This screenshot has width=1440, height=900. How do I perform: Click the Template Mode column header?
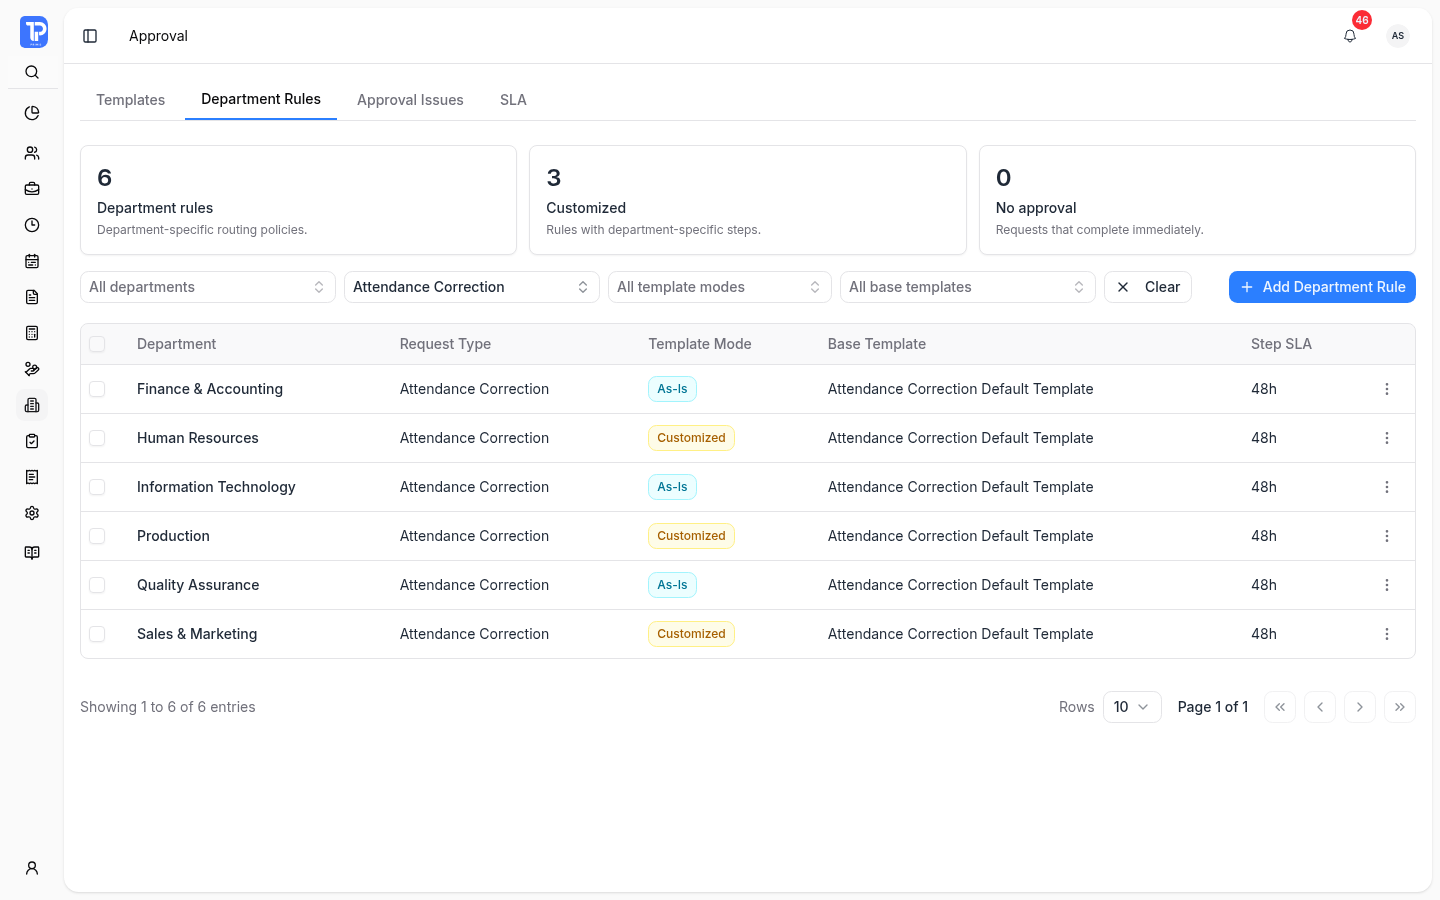coord(700,344)
